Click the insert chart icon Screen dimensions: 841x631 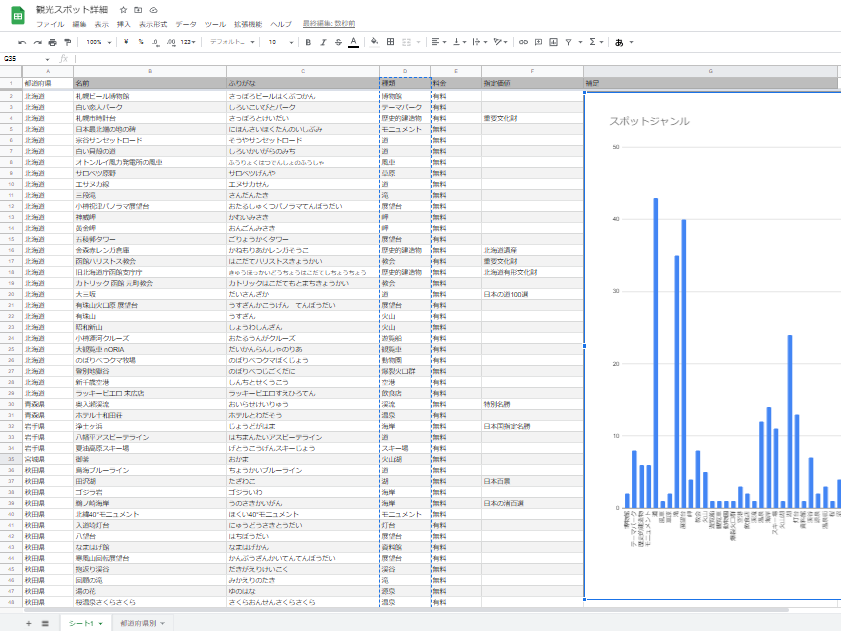[552, 42]
